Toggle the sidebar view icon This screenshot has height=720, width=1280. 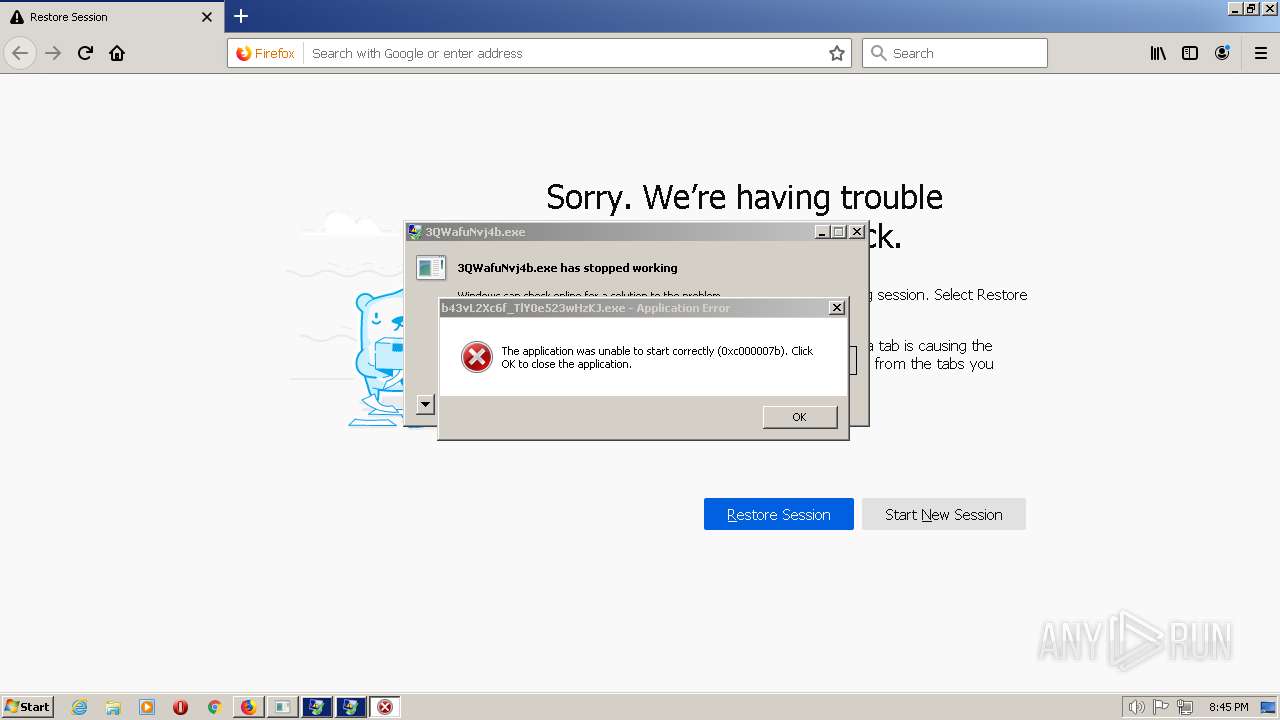tap(1190, 53)
